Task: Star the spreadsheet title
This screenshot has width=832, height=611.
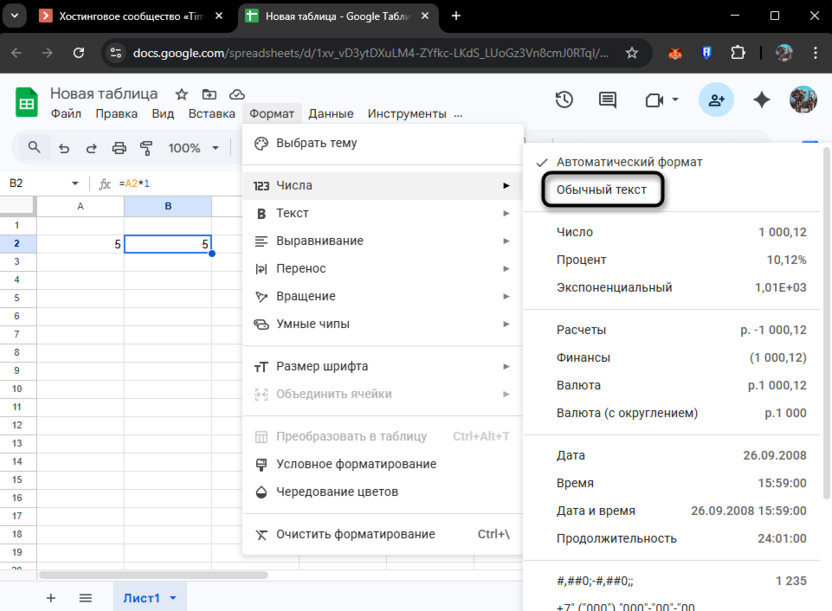Action: click(181, 94)
